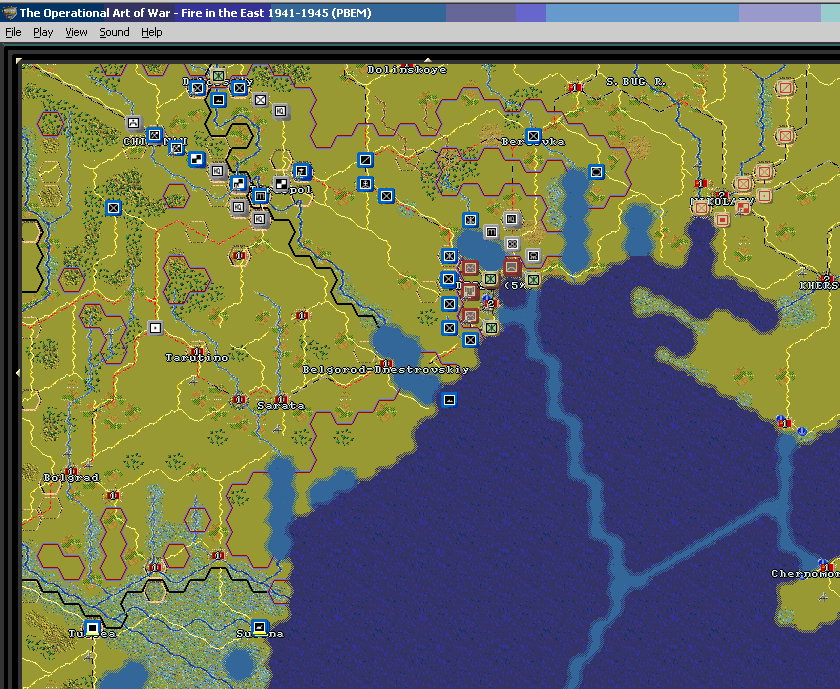This screenshot has height=689, width=840.
Task: Click the (5%) label near Odessa
Action: click(x=515, y=286)
